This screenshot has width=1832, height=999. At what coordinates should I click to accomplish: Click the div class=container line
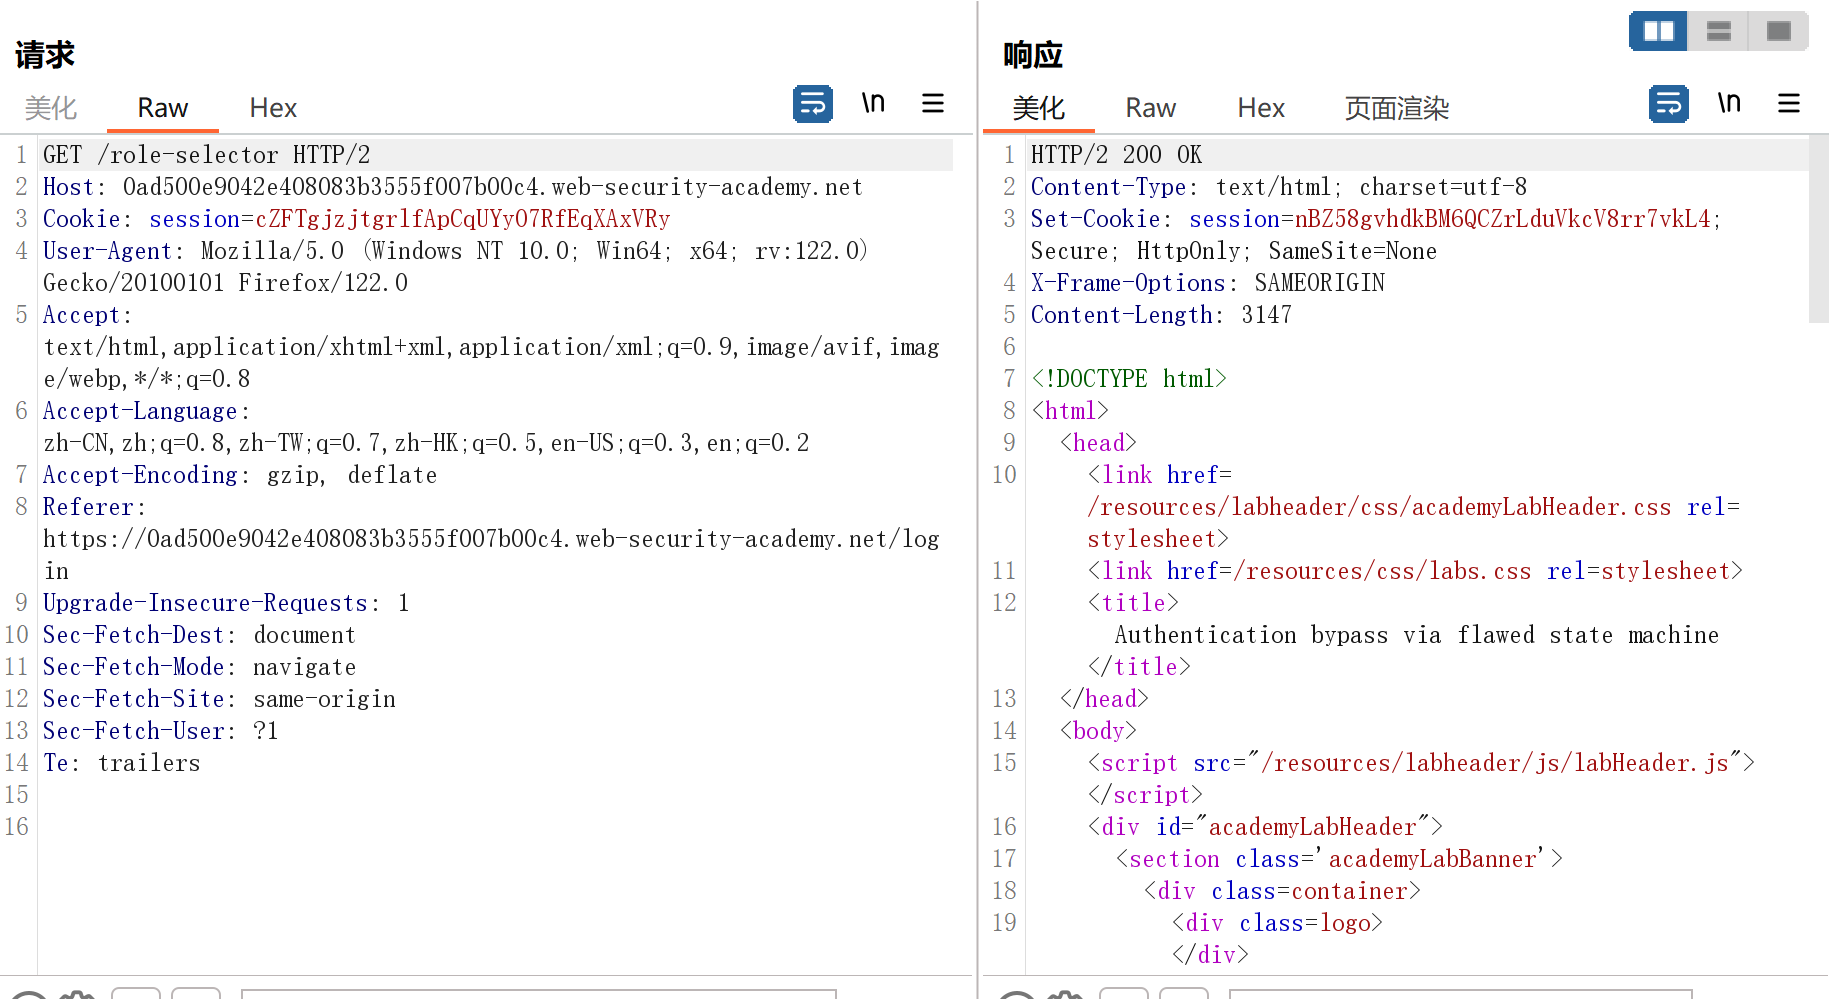pyautogui.click(x=1282, y=891)
